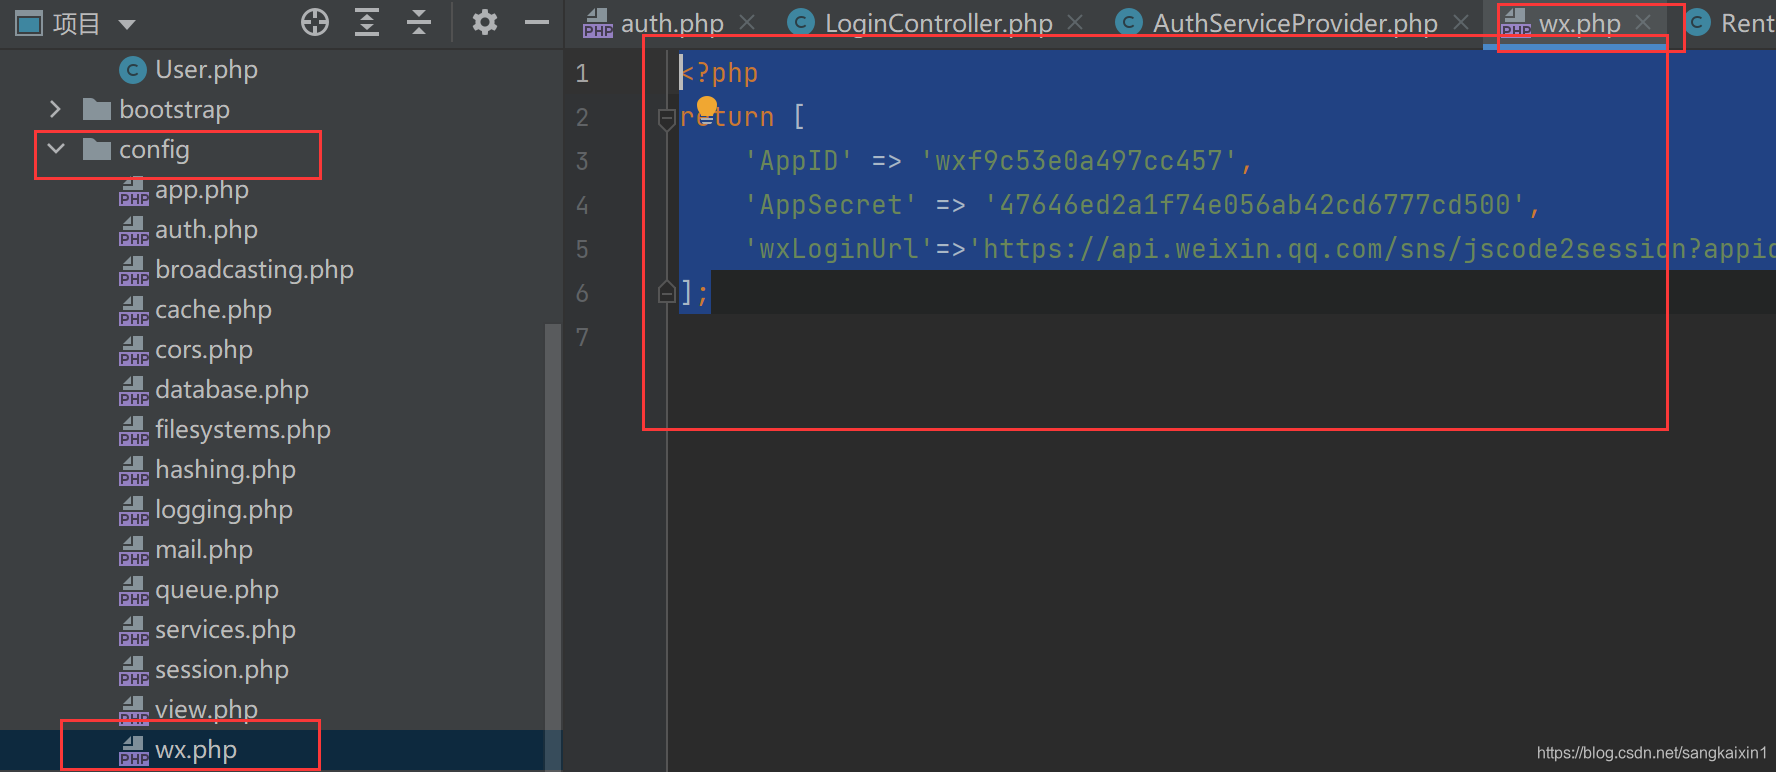
Task: Open filesystems.php file
Action: pos(242,430)
